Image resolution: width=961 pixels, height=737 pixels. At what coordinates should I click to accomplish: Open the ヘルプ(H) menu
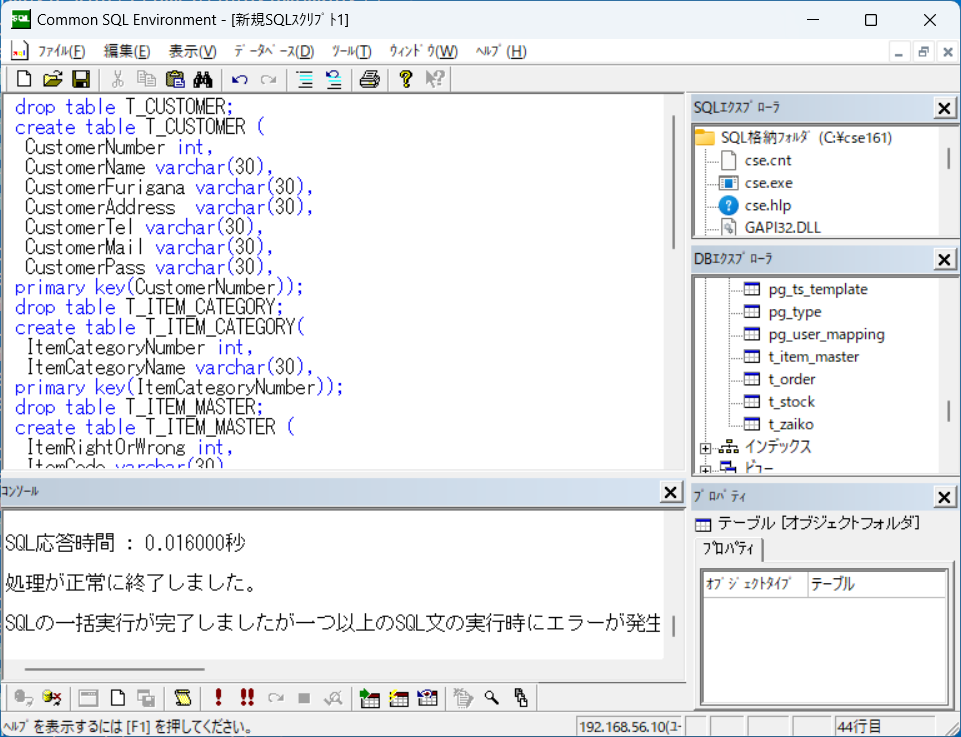(501, 51)
